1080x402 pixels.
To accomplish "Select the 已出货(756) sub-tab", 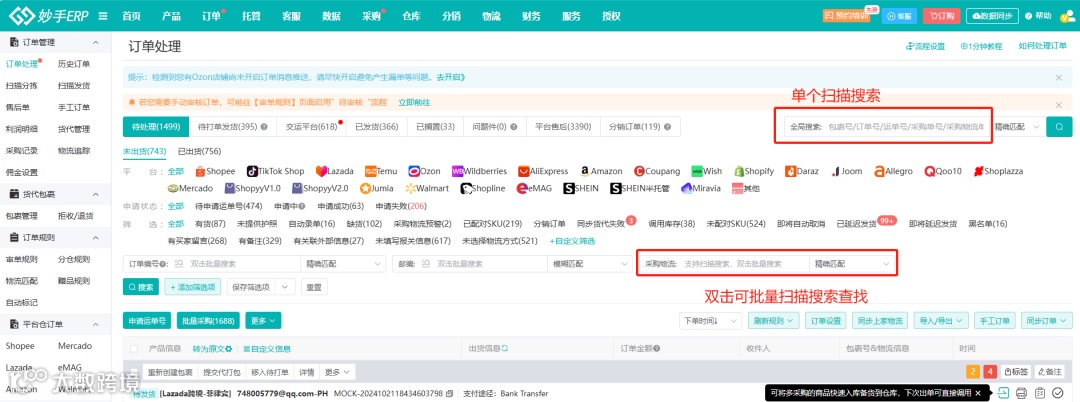I will [199, 151].
